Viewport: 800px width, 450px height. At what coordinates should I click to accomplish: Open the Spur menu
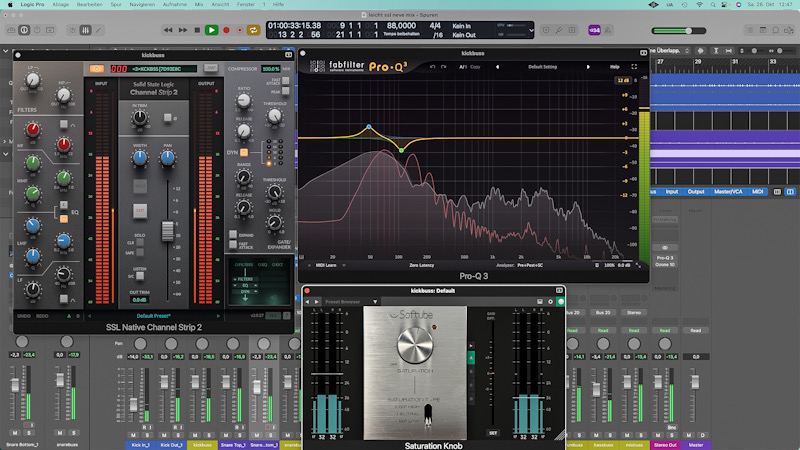116,4
